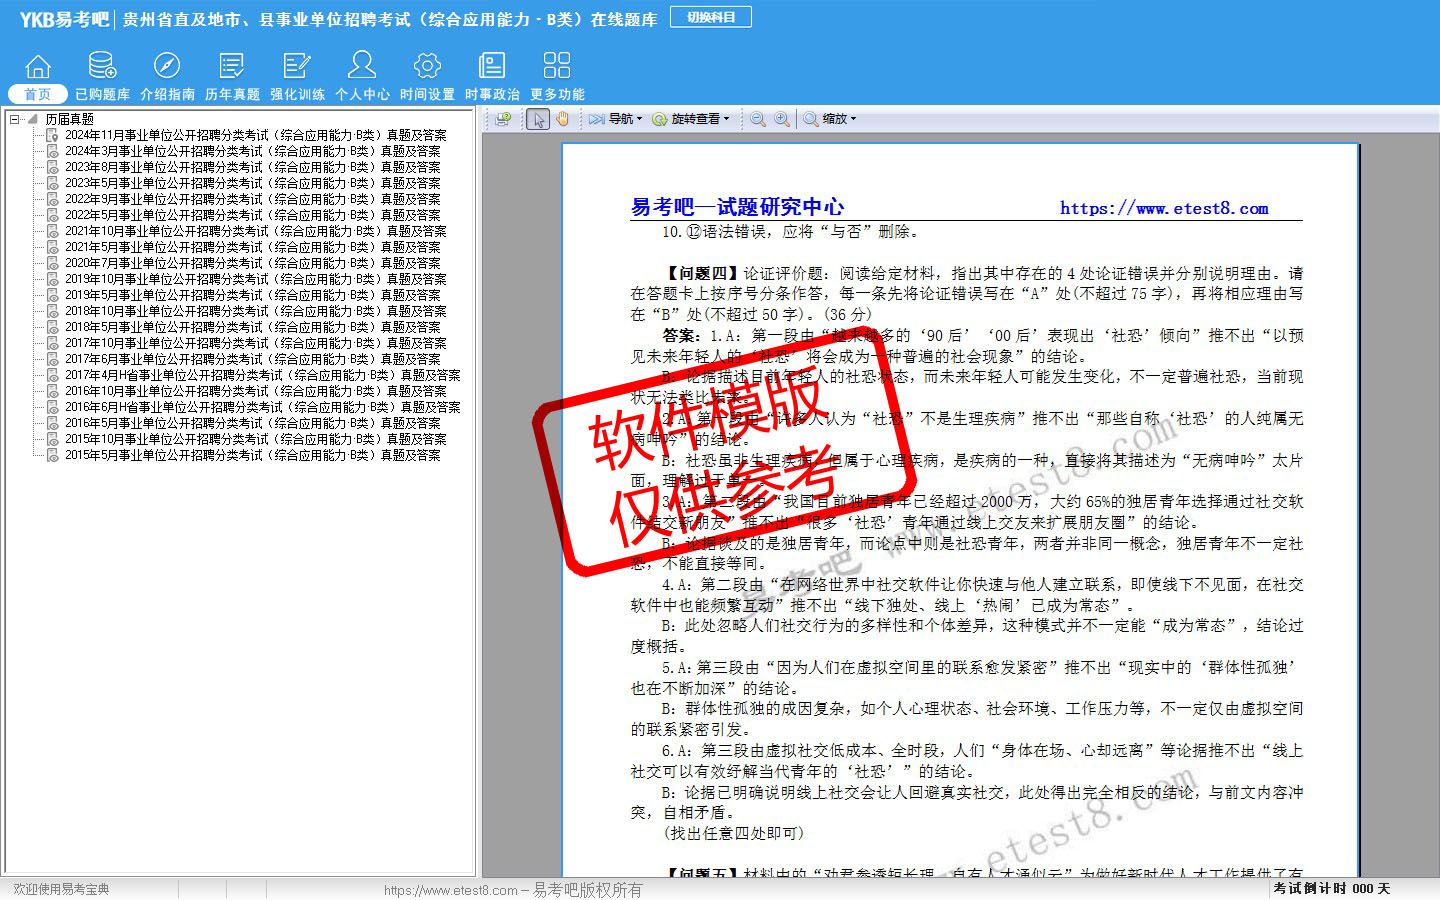The height and width of the screenshot is (900, 1440).
Task: Open the 导航 navigation dropdown
Action: coord(615,119)
